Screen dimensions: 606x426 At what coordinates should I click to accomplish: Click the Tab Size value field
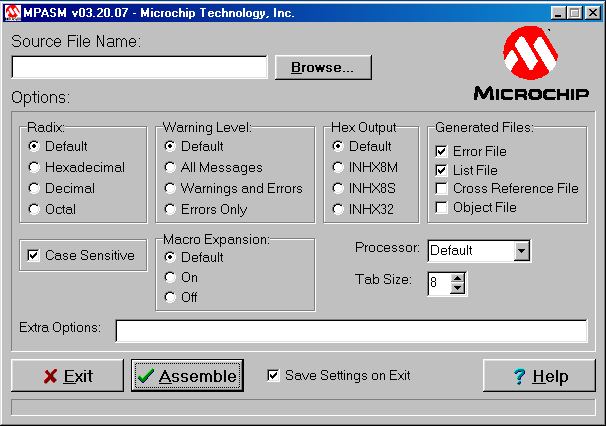[439, 283]
